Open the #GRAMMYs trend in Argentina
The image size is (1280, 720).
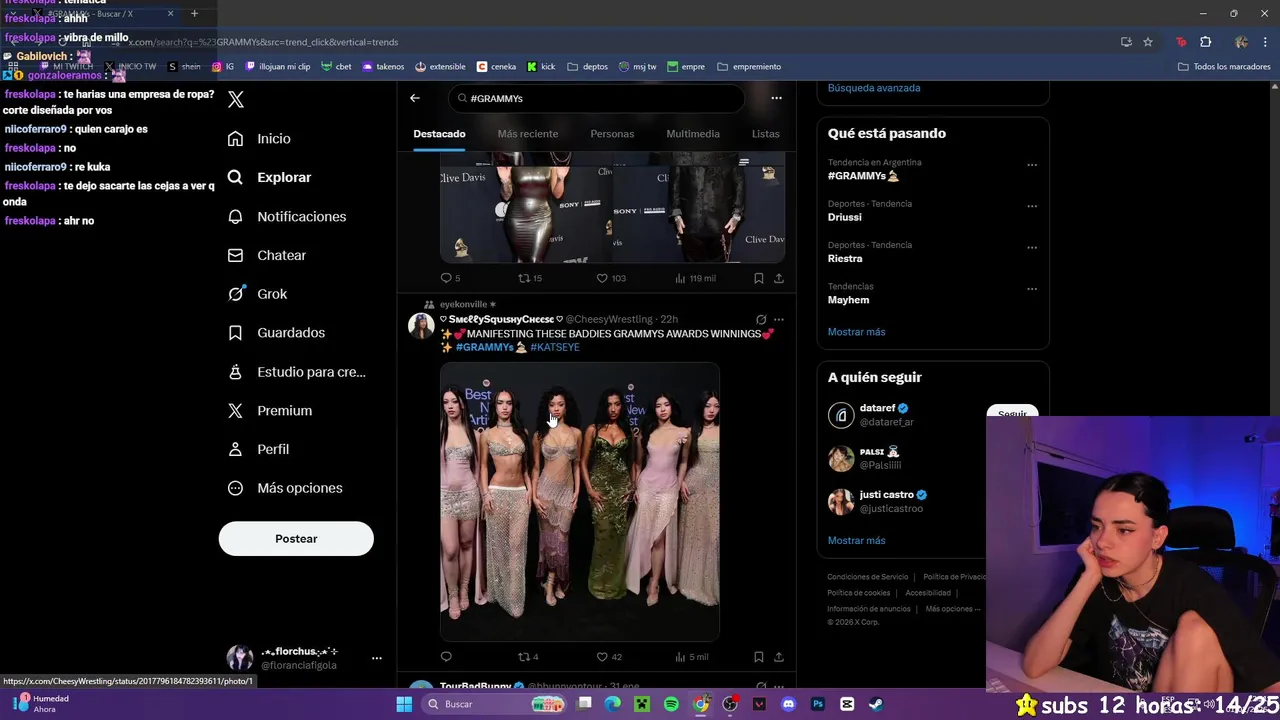point(863,176)
